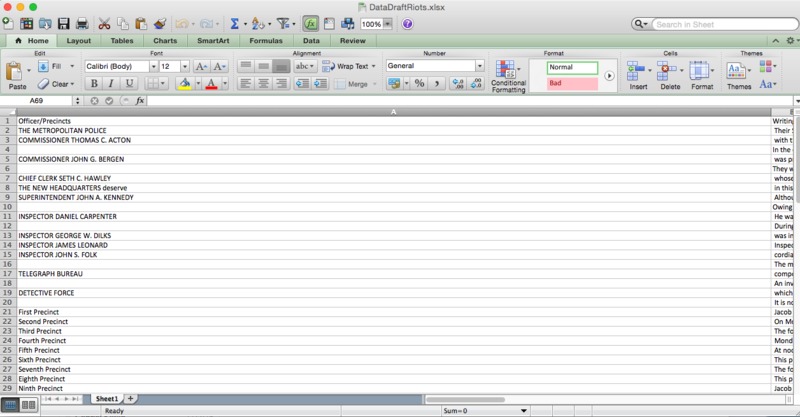Decrease font size with the smaller A

point(219,66)
